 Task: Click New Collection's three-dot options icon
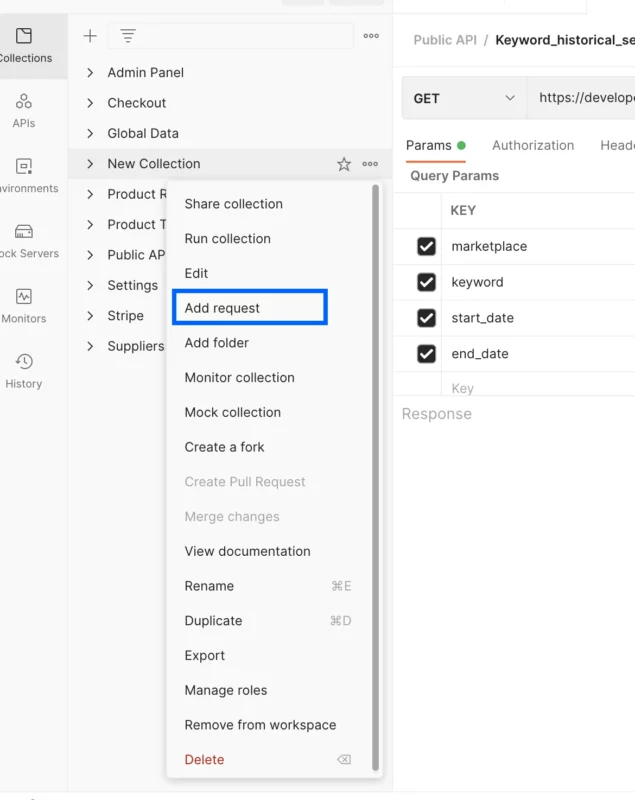tap(370, 164)
